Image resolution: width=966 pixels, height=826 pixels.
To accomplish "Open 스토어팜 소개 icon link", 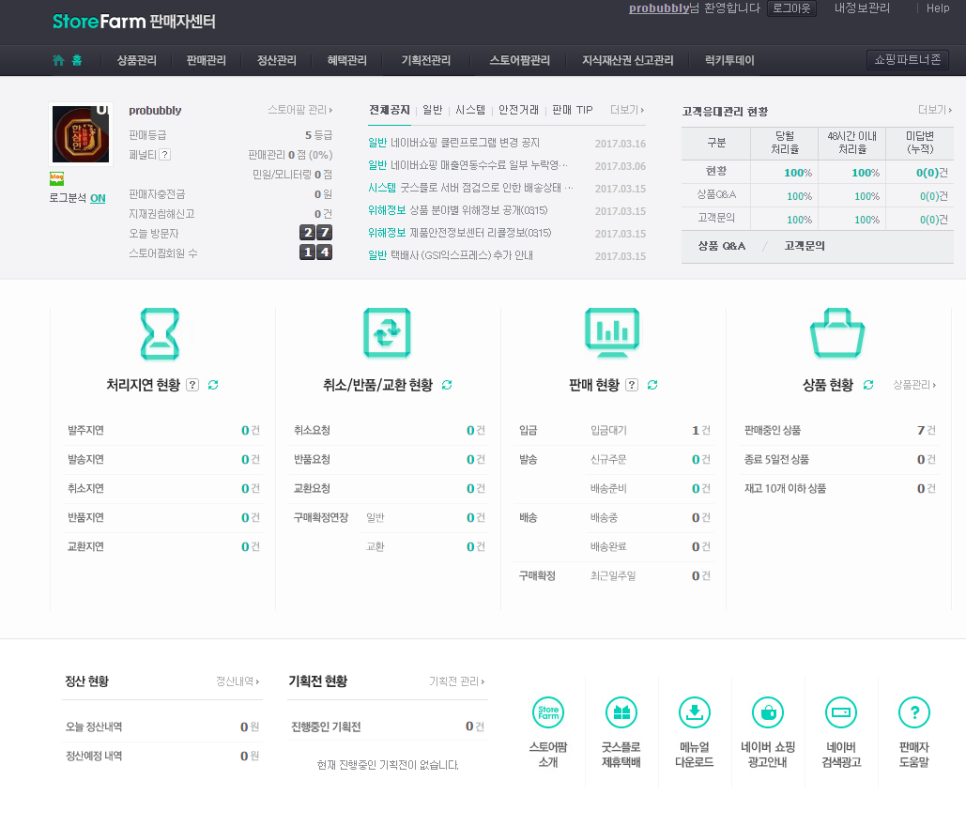I will click(x=548, y=713).
